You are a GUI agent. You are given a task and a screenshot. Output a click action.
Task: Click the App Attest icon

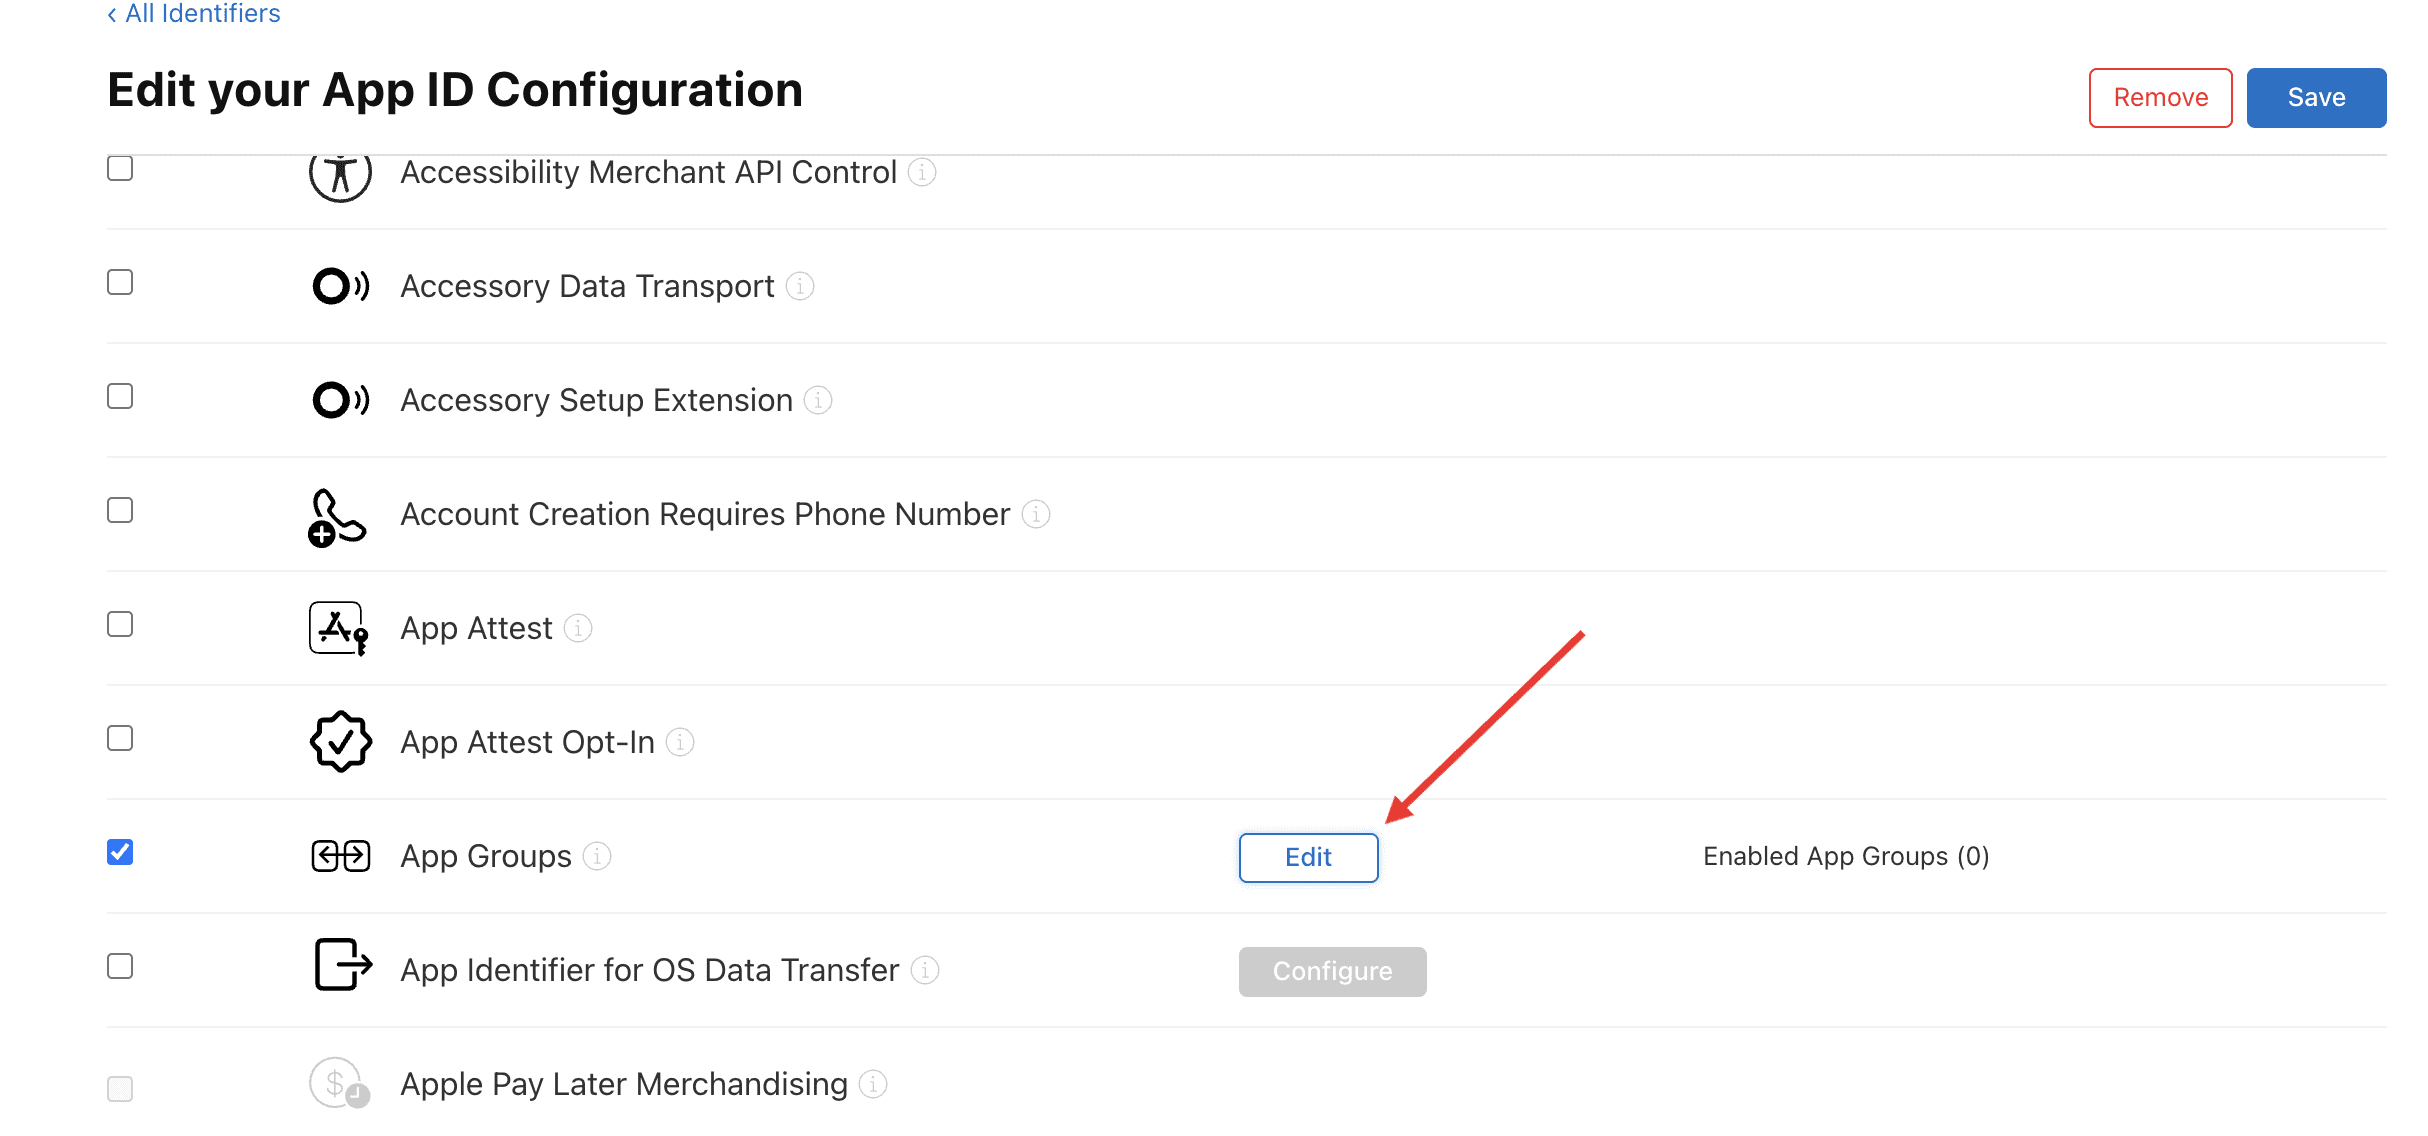(x=338, y=628)
